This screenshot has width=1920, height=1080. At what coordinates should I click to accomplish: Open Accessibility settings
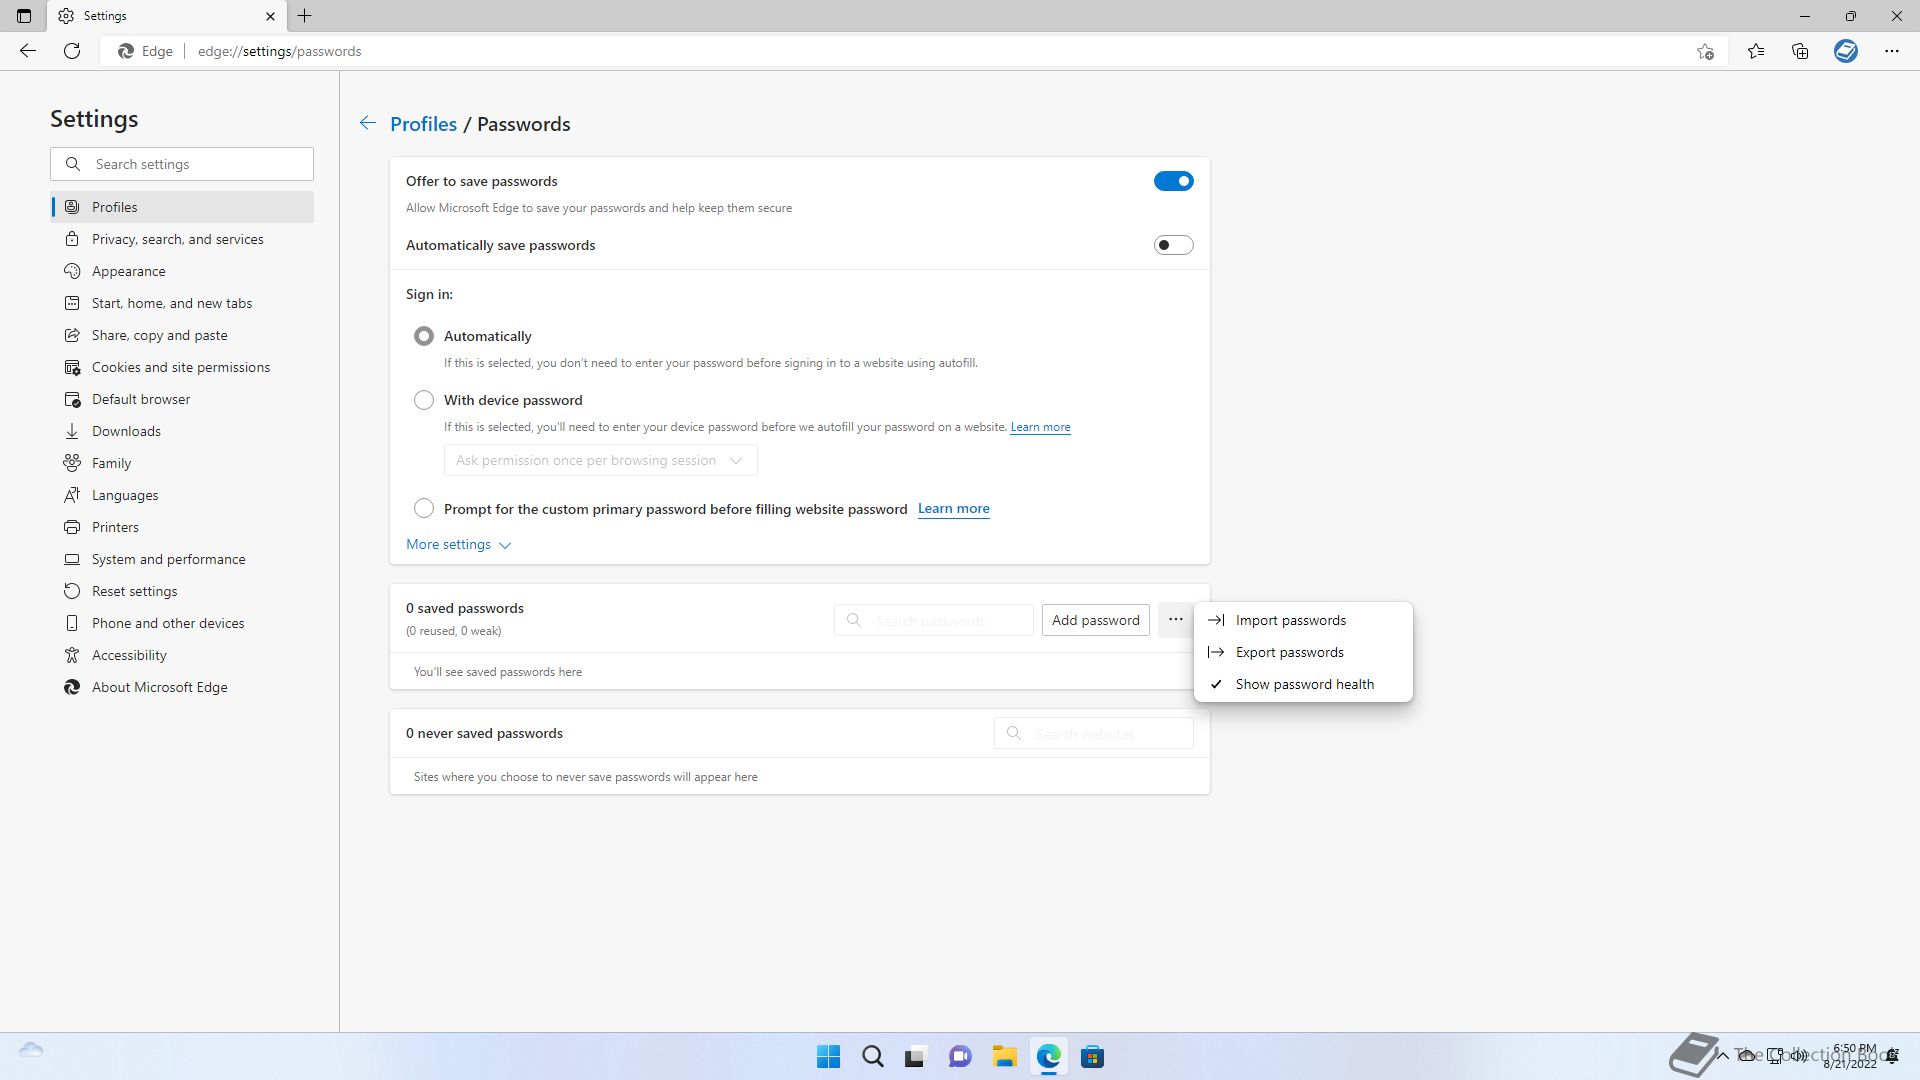pos(182,655)
